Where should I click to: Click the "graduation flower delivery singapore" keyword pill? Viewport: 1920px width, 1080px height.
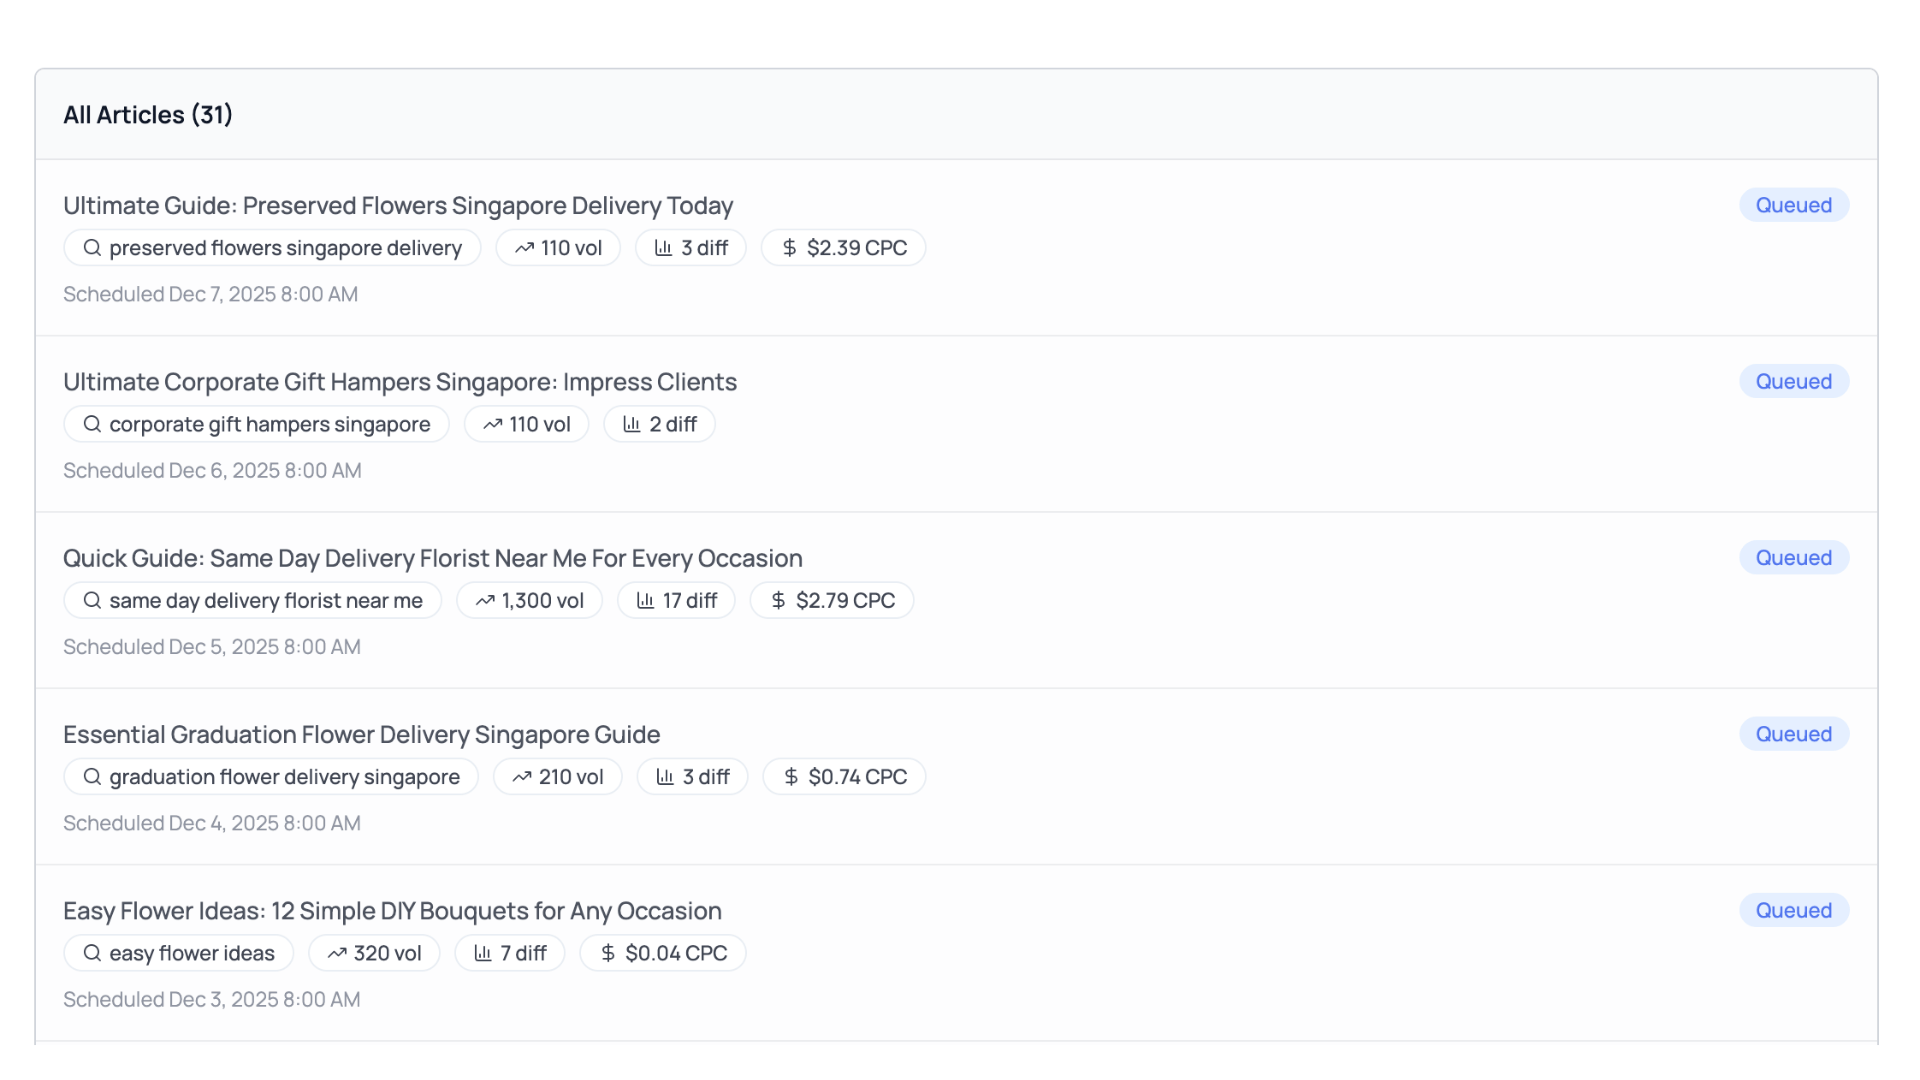pyautogui.click(x=270, y=776)
